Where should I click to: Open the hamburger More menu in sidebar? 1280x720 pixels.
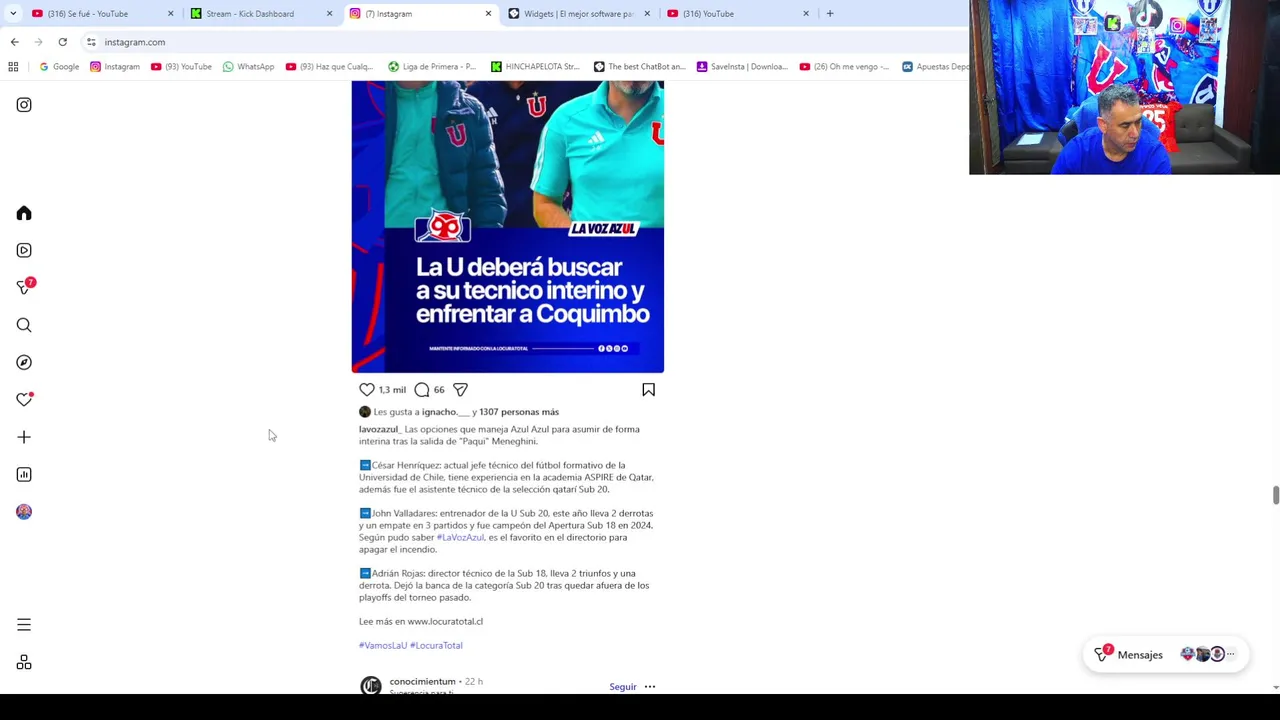24,625
